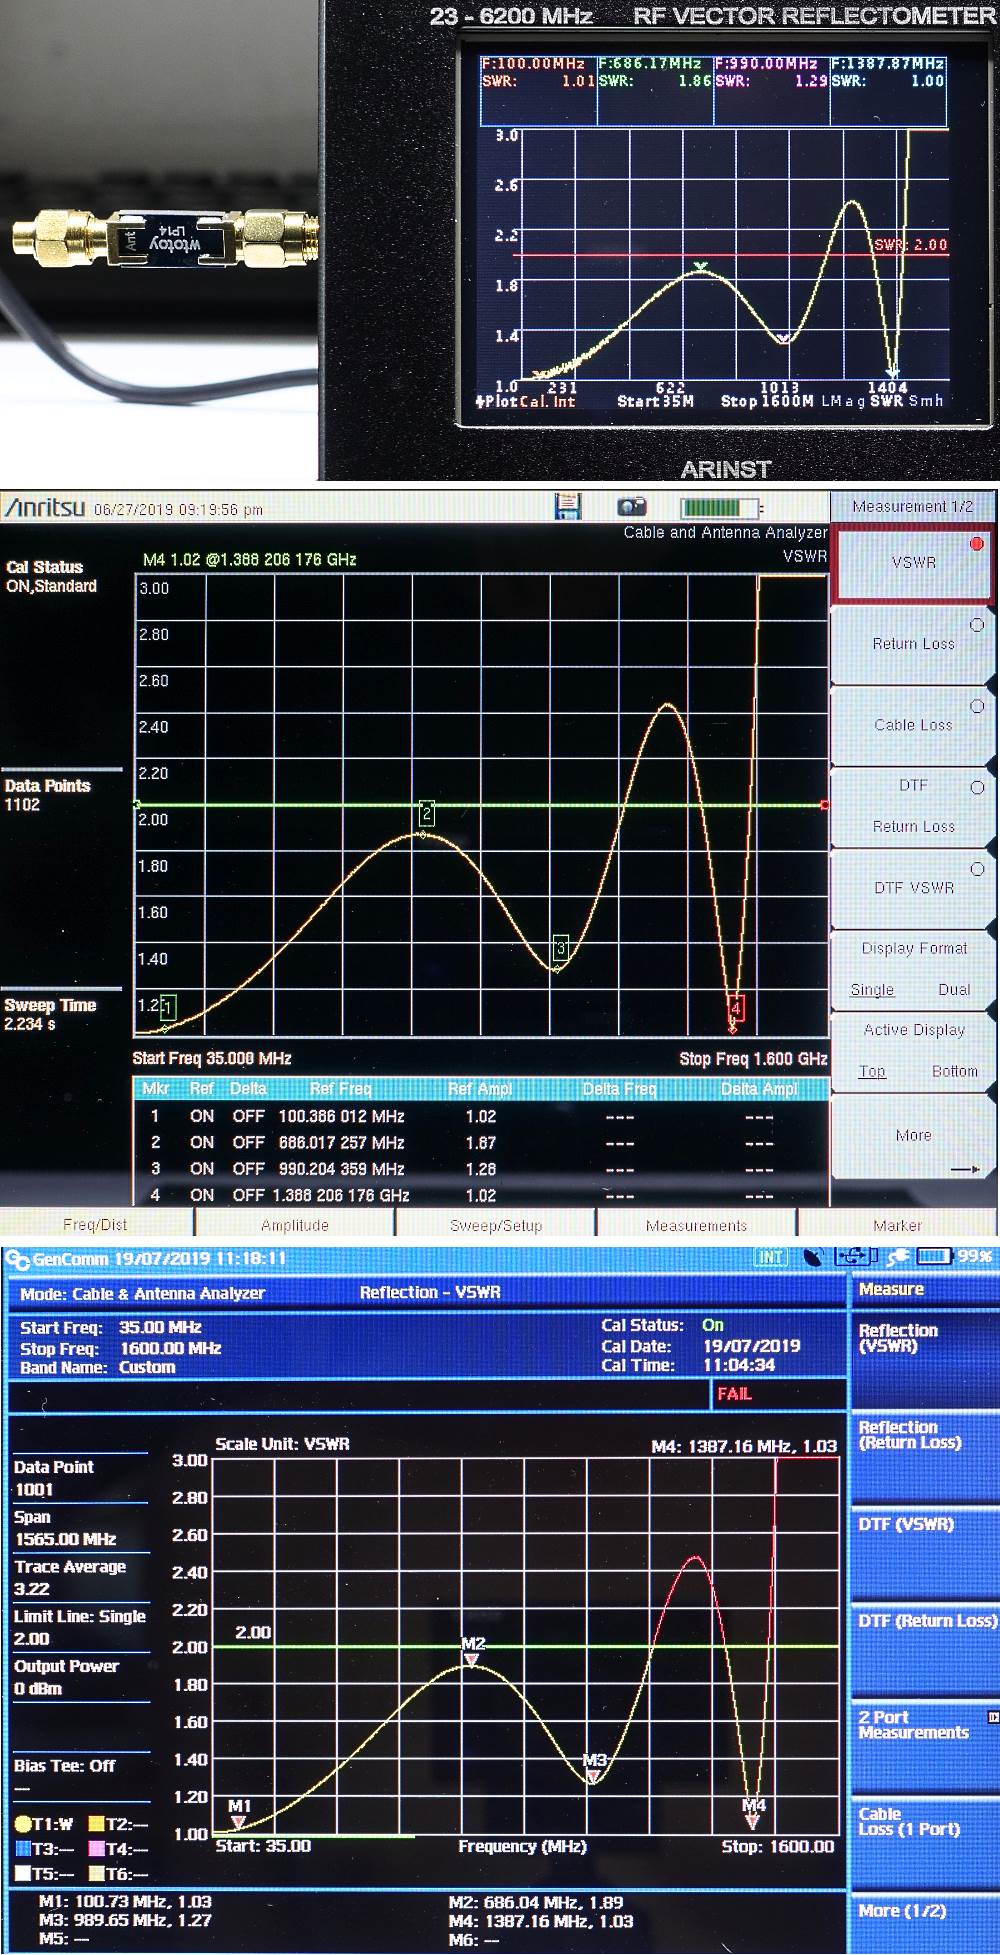Tap the Anritsu logo in the corner
The image size is (1000, 1955).
(45, 508)
